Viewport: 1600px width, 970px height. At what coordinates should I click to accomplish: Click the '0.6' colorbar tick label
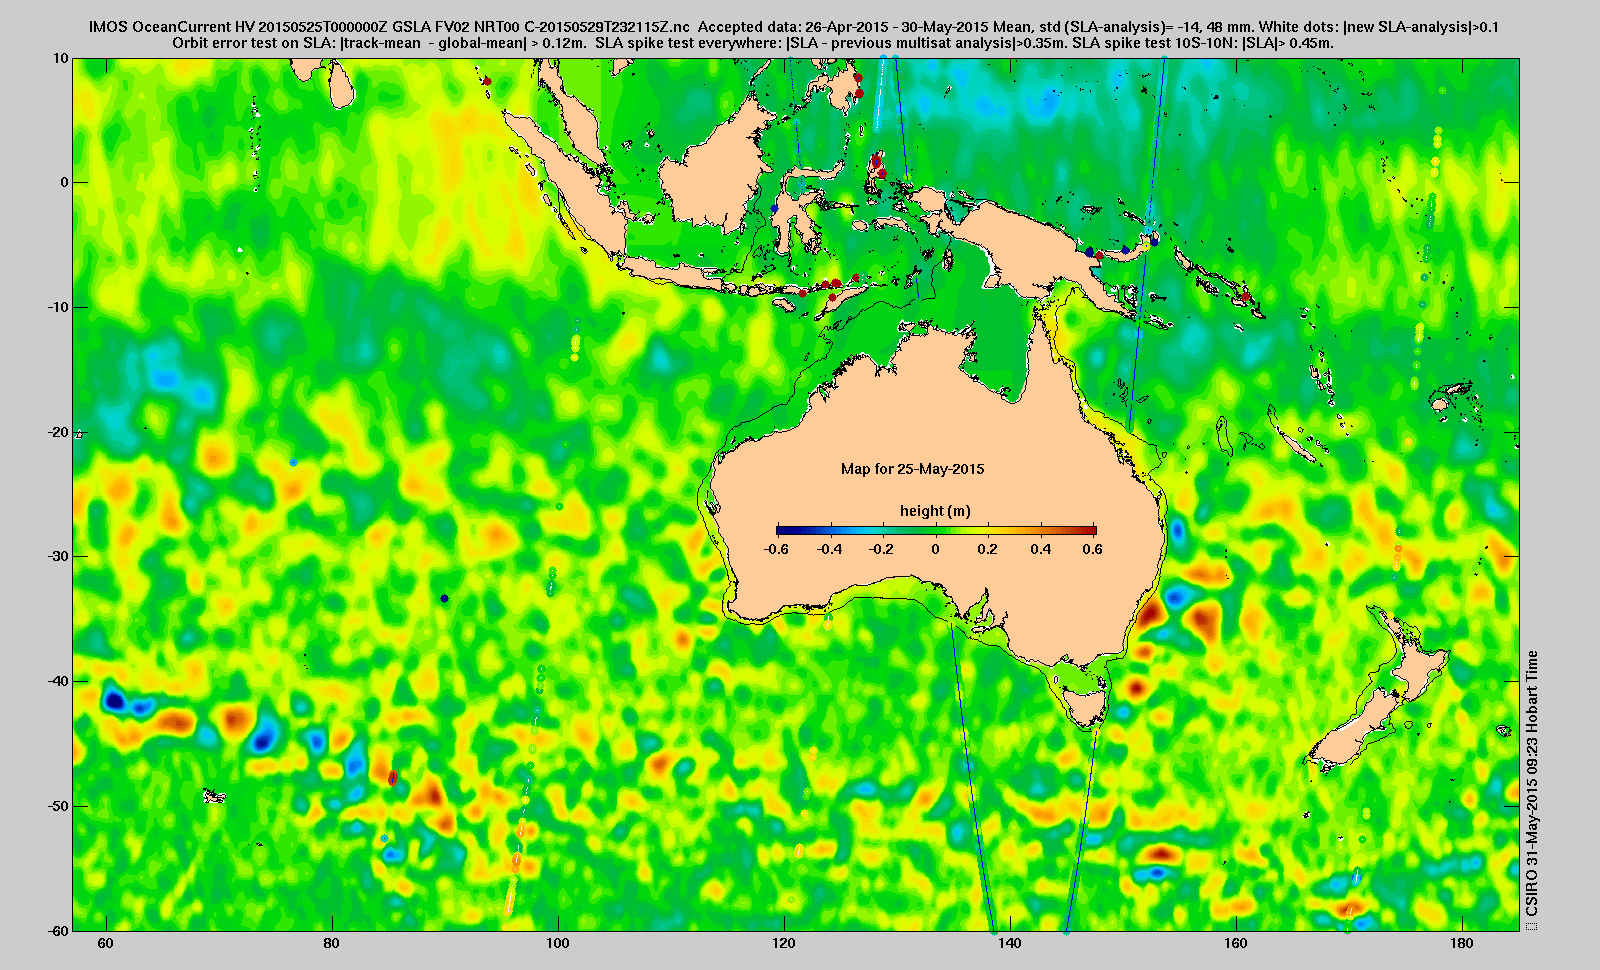(x=1092, y=549)
